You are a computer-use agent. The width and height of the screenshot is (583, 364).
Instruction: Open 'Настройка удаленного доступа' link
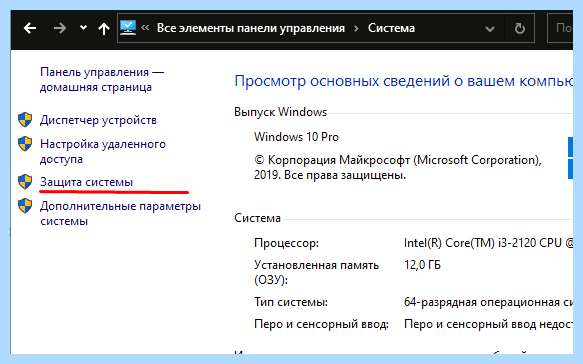point(103,151)
